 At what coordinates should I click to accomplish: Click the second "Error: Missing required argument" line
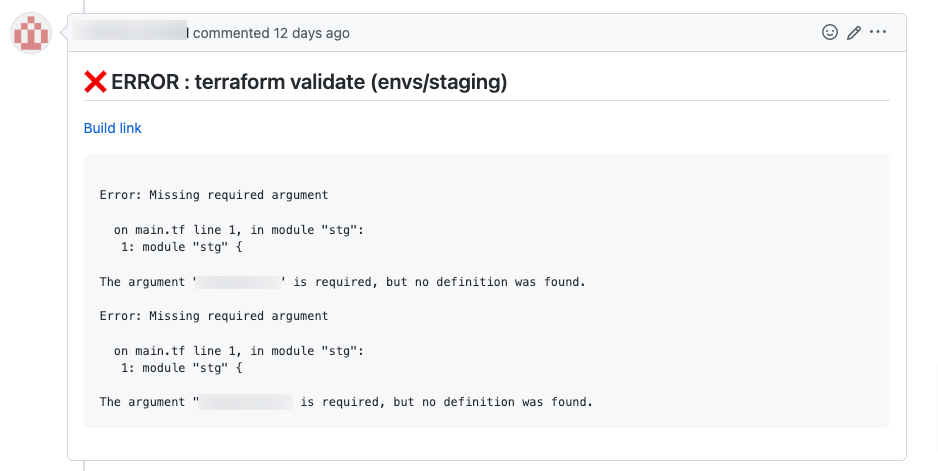[x=214, y=316]
